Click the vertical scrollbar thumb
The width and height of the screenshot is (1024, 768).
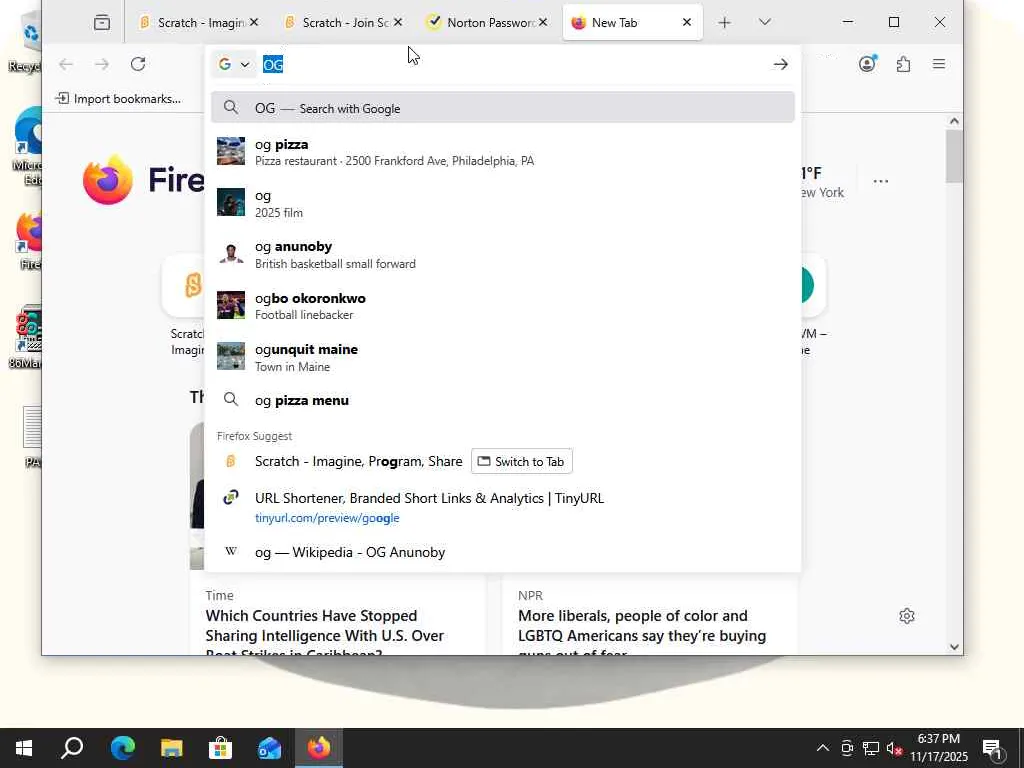954,156
